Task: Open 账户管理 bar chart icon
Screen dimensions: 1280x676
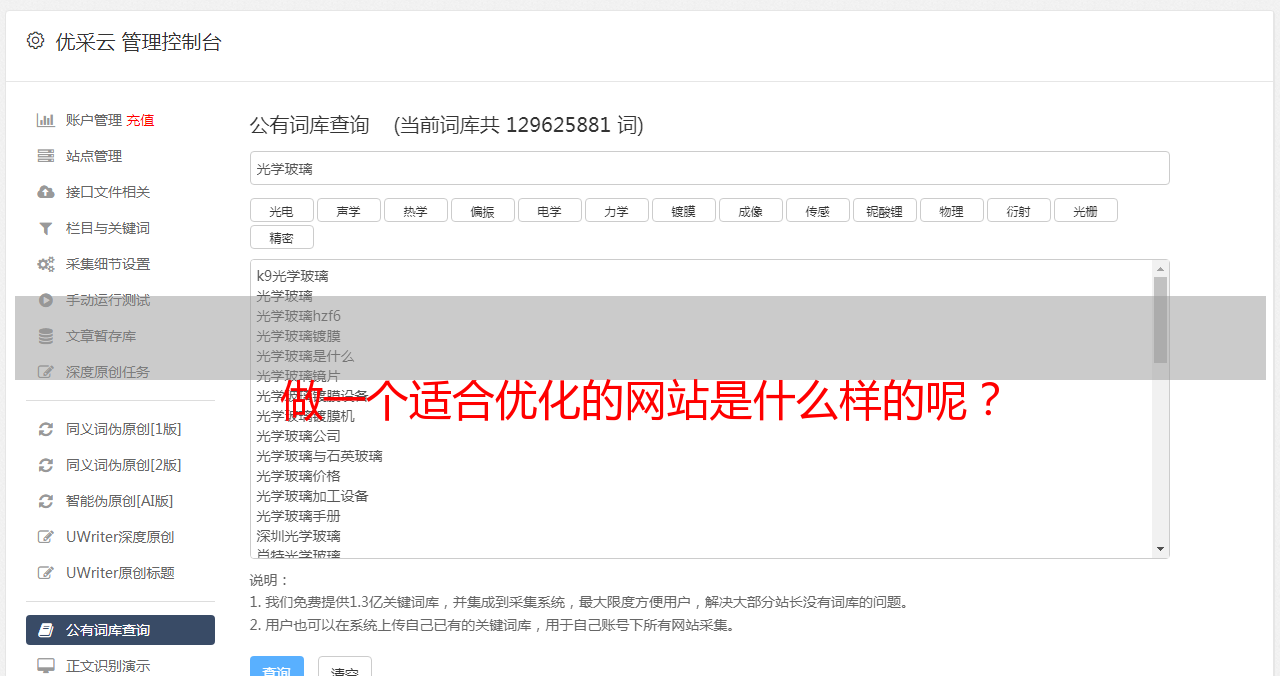Action: coord(46,120)
